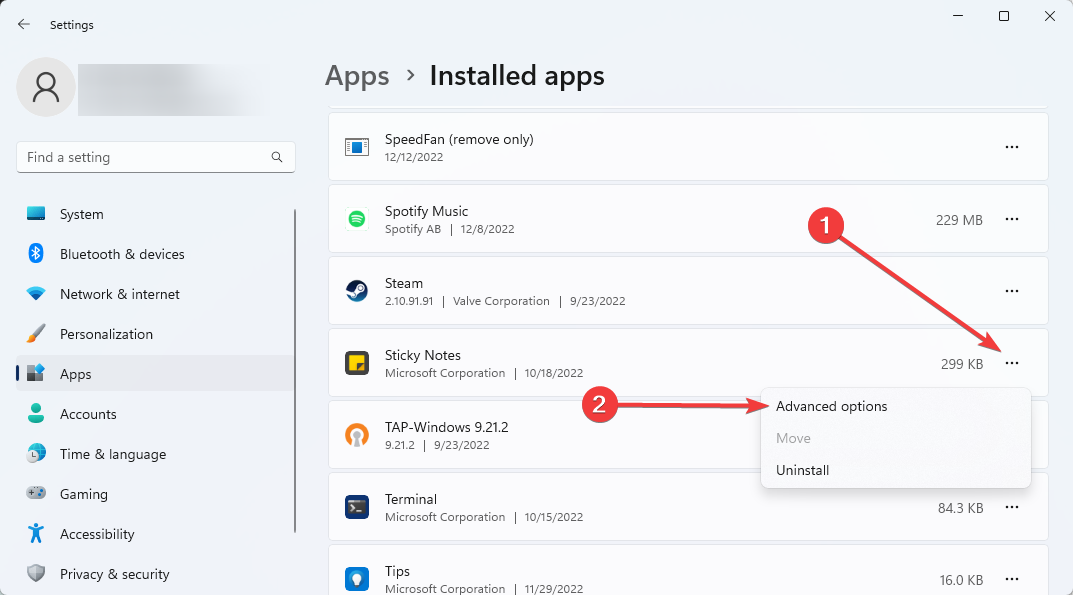Click the Apps sidebar icon

(x=36, y=373)
